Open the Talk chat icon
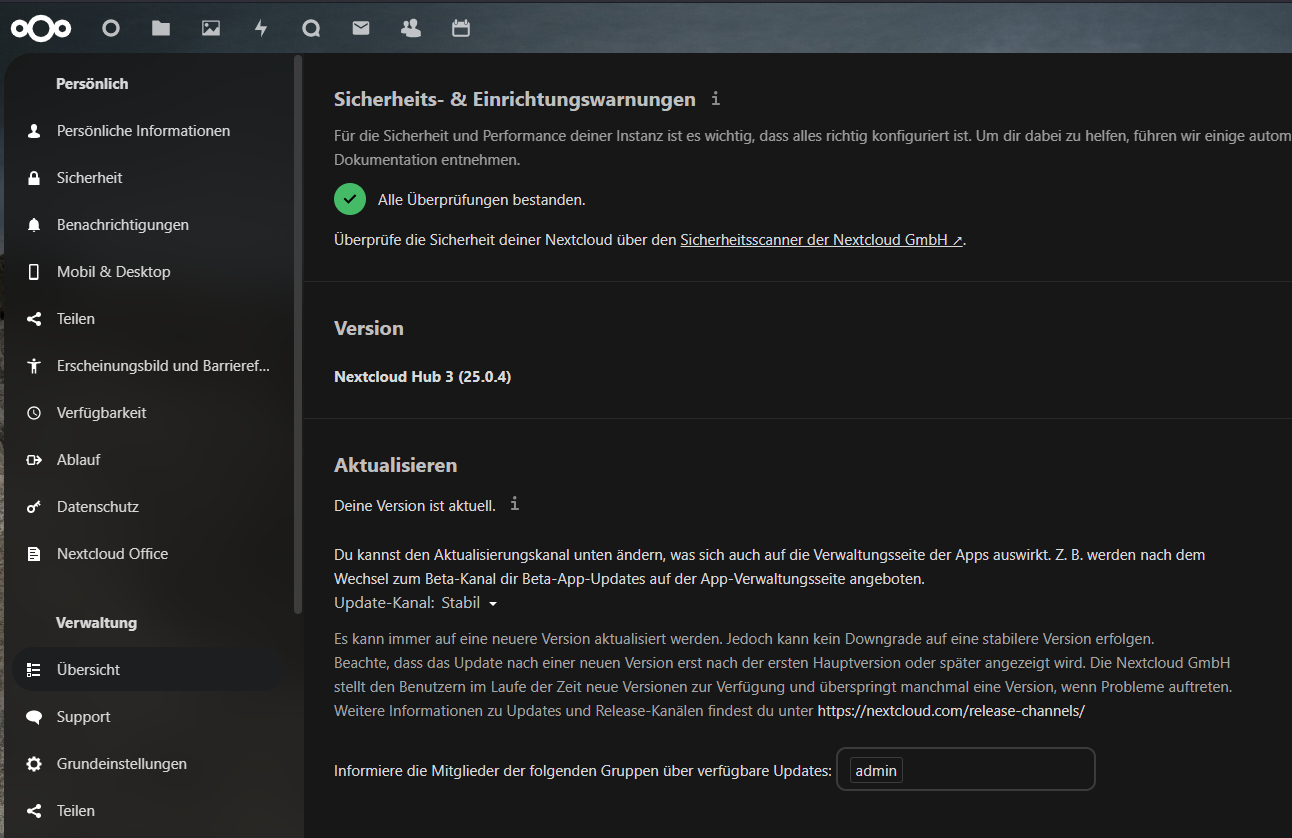 click(311, 29)
